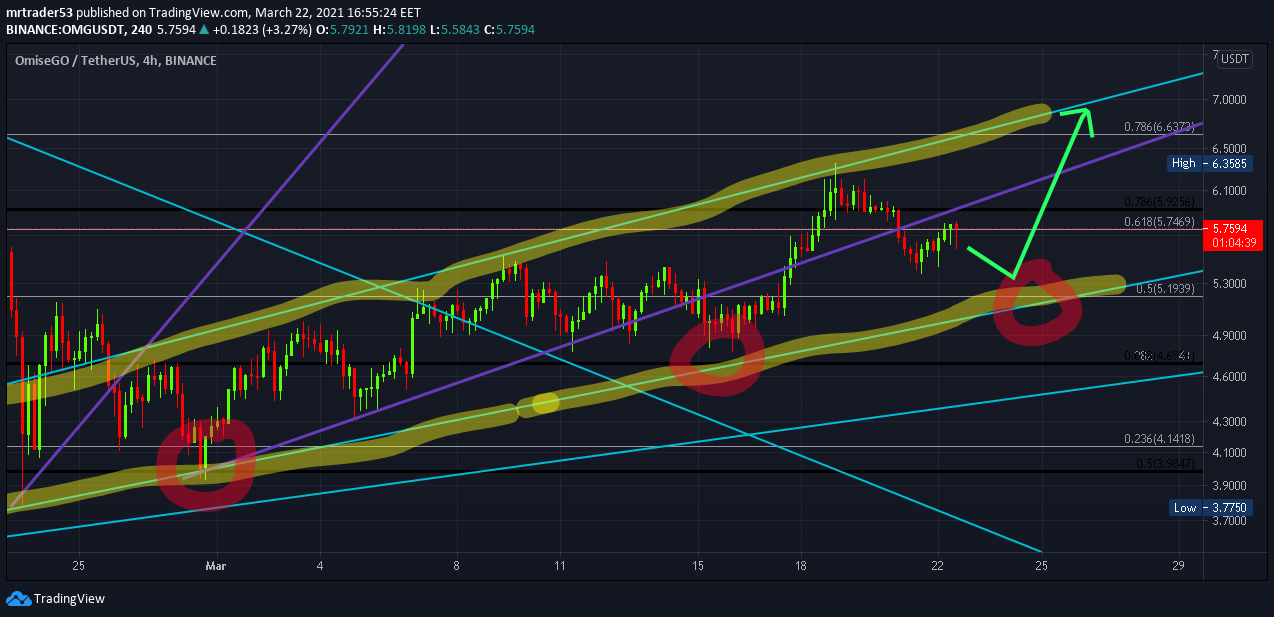Click the 4 label on date axis
This screenshot has height=617, width=1274.
320,565
